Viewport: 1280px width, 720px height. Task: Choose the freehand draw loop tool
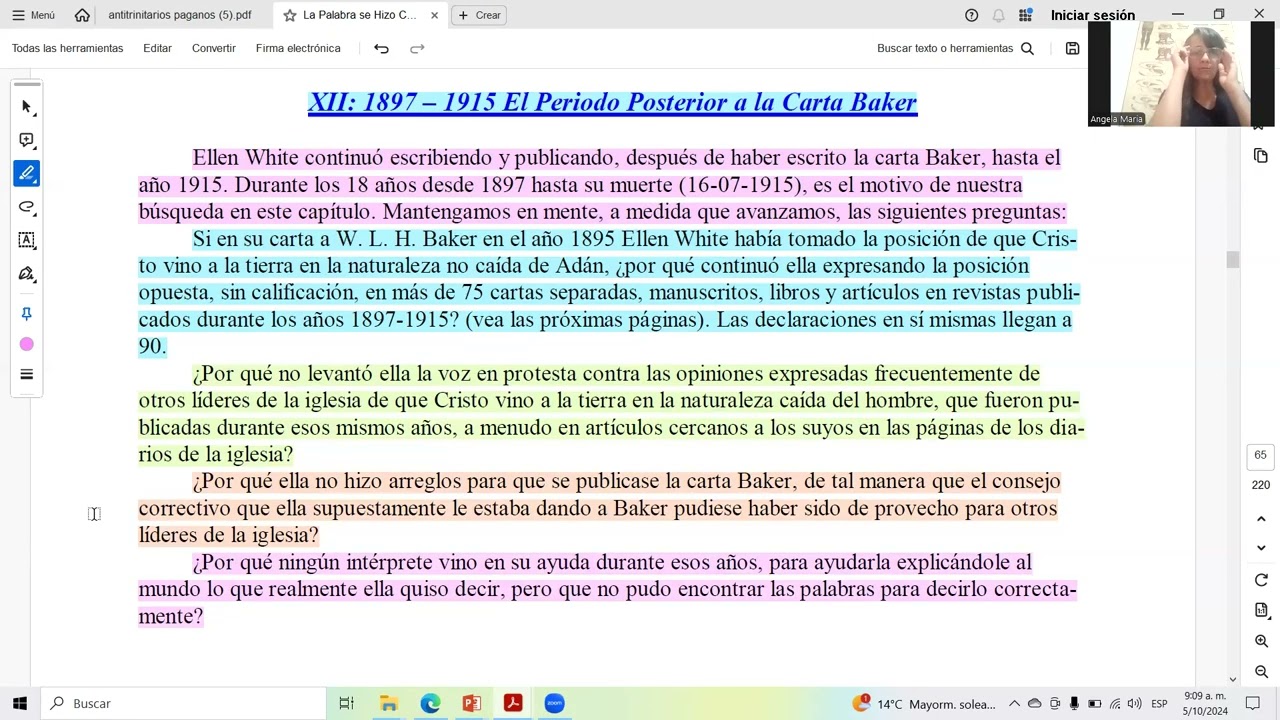click(x=27, y=207)
